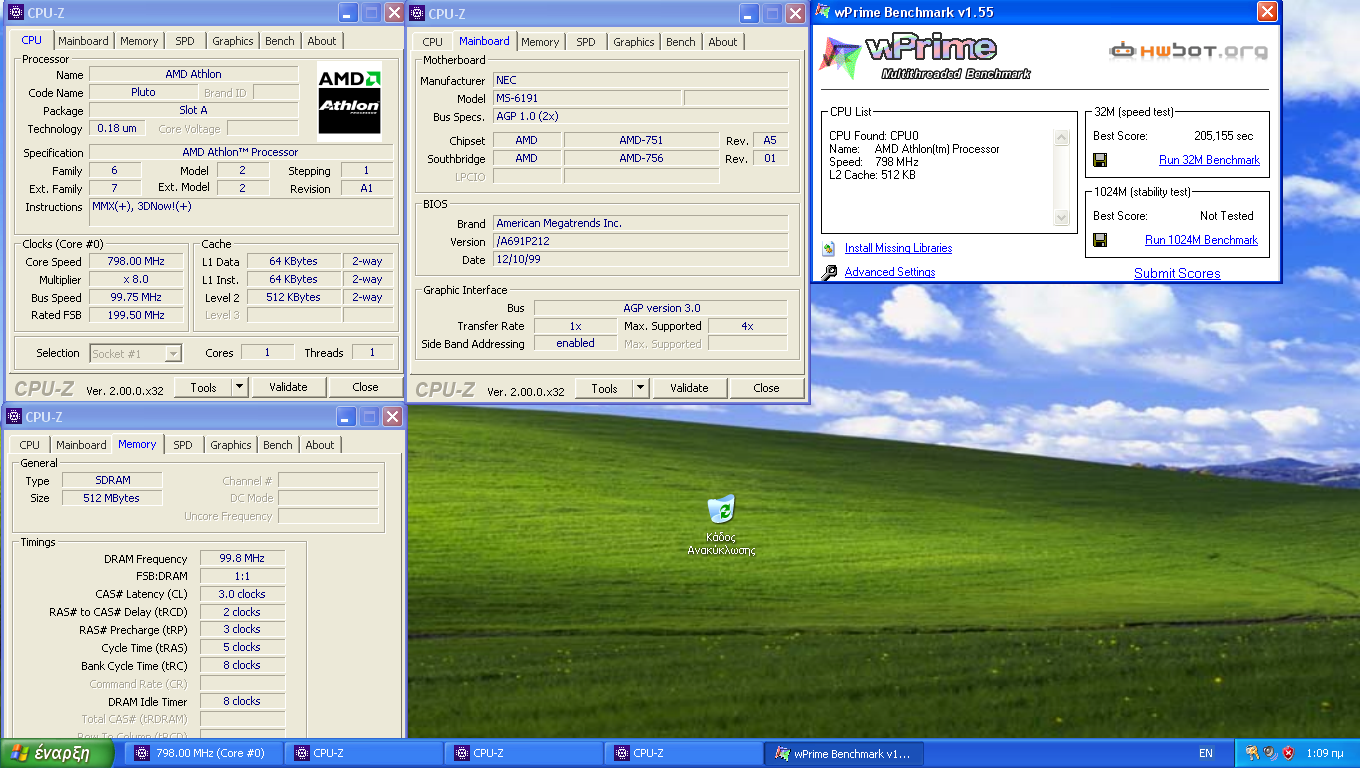Image resolution: width=1360 pixels, height=768 pixels.
Task: Click the CAS# Latency value 3.0 clocks
Action: [242, 594]
